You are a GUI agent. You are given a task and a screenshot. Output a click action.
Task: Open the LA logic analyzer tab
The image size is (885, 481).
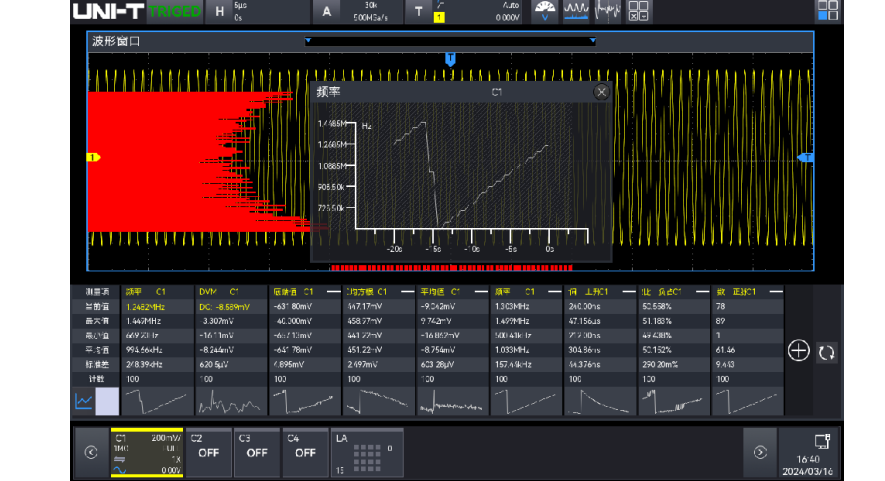[x=366, y=452]
